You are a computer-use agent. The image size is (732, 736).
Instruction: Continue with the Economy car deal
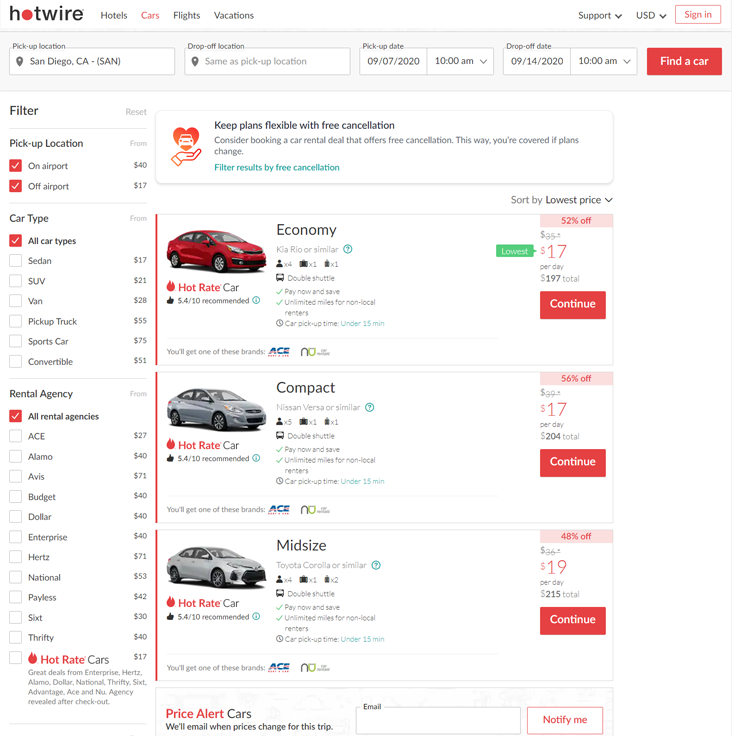point(573,305)
